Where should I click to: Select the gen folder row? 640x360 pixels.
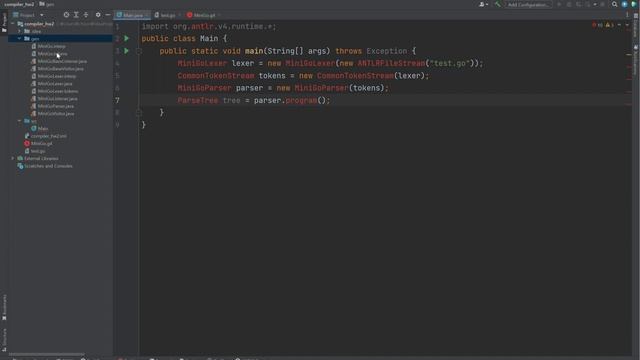click(60, 38)
